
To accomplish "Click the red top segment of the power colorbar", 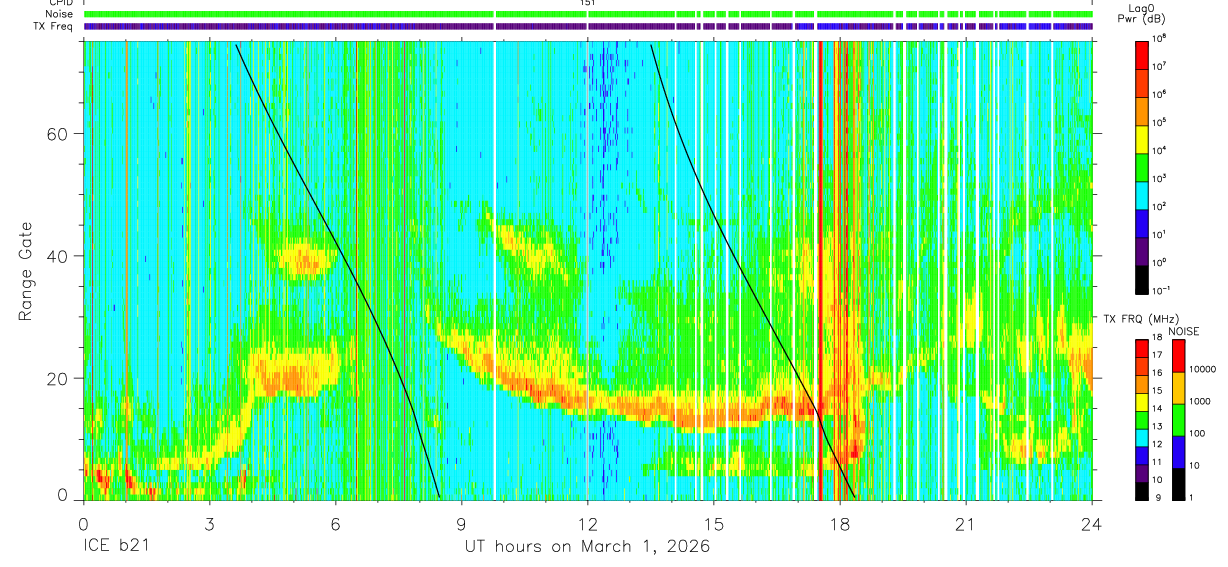I will 1143,54.
